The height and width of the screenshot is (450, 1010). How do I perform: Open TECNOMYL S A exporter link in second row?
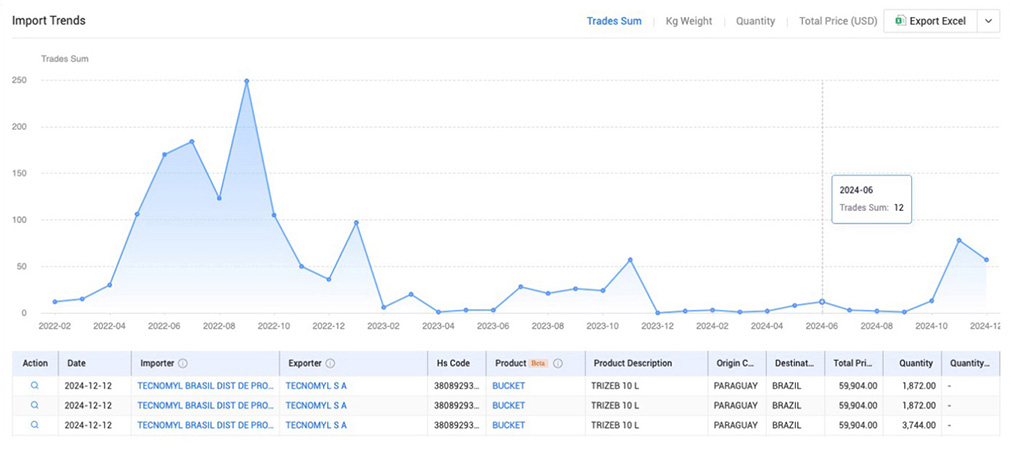pos(316,405)
